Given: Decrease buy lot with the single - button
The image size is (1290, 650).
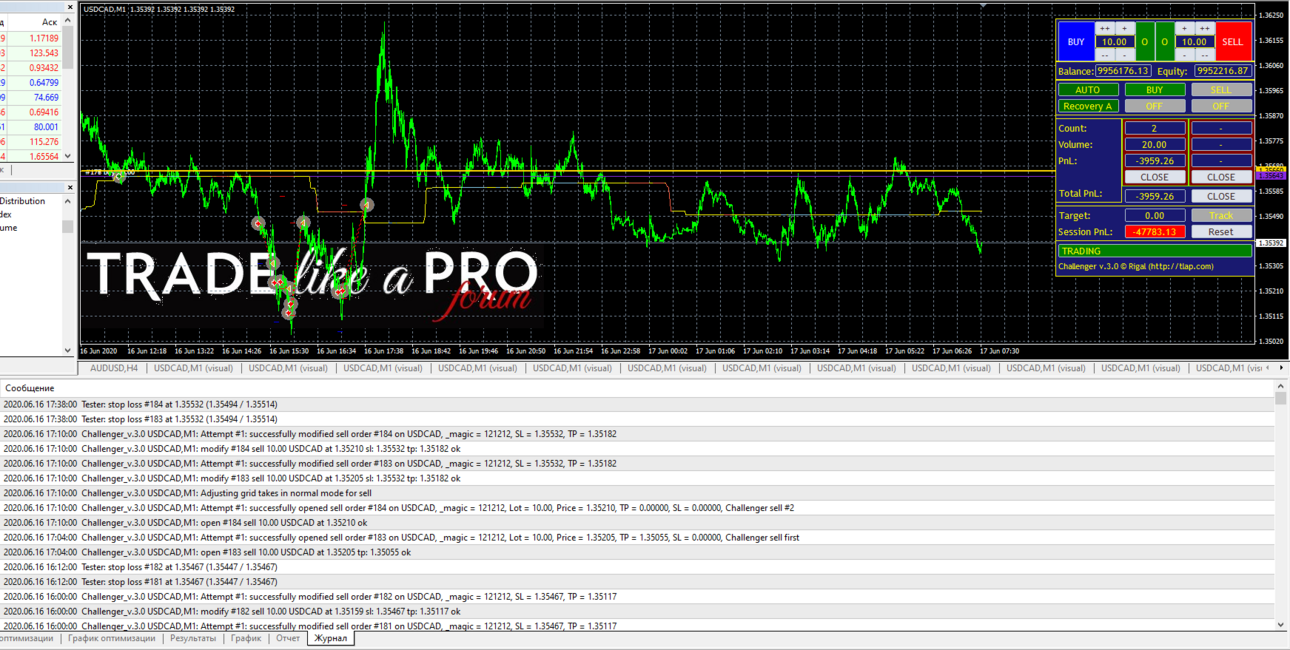Looking at the screenshot, I should pyautogui.click(x=1125, y=54).
